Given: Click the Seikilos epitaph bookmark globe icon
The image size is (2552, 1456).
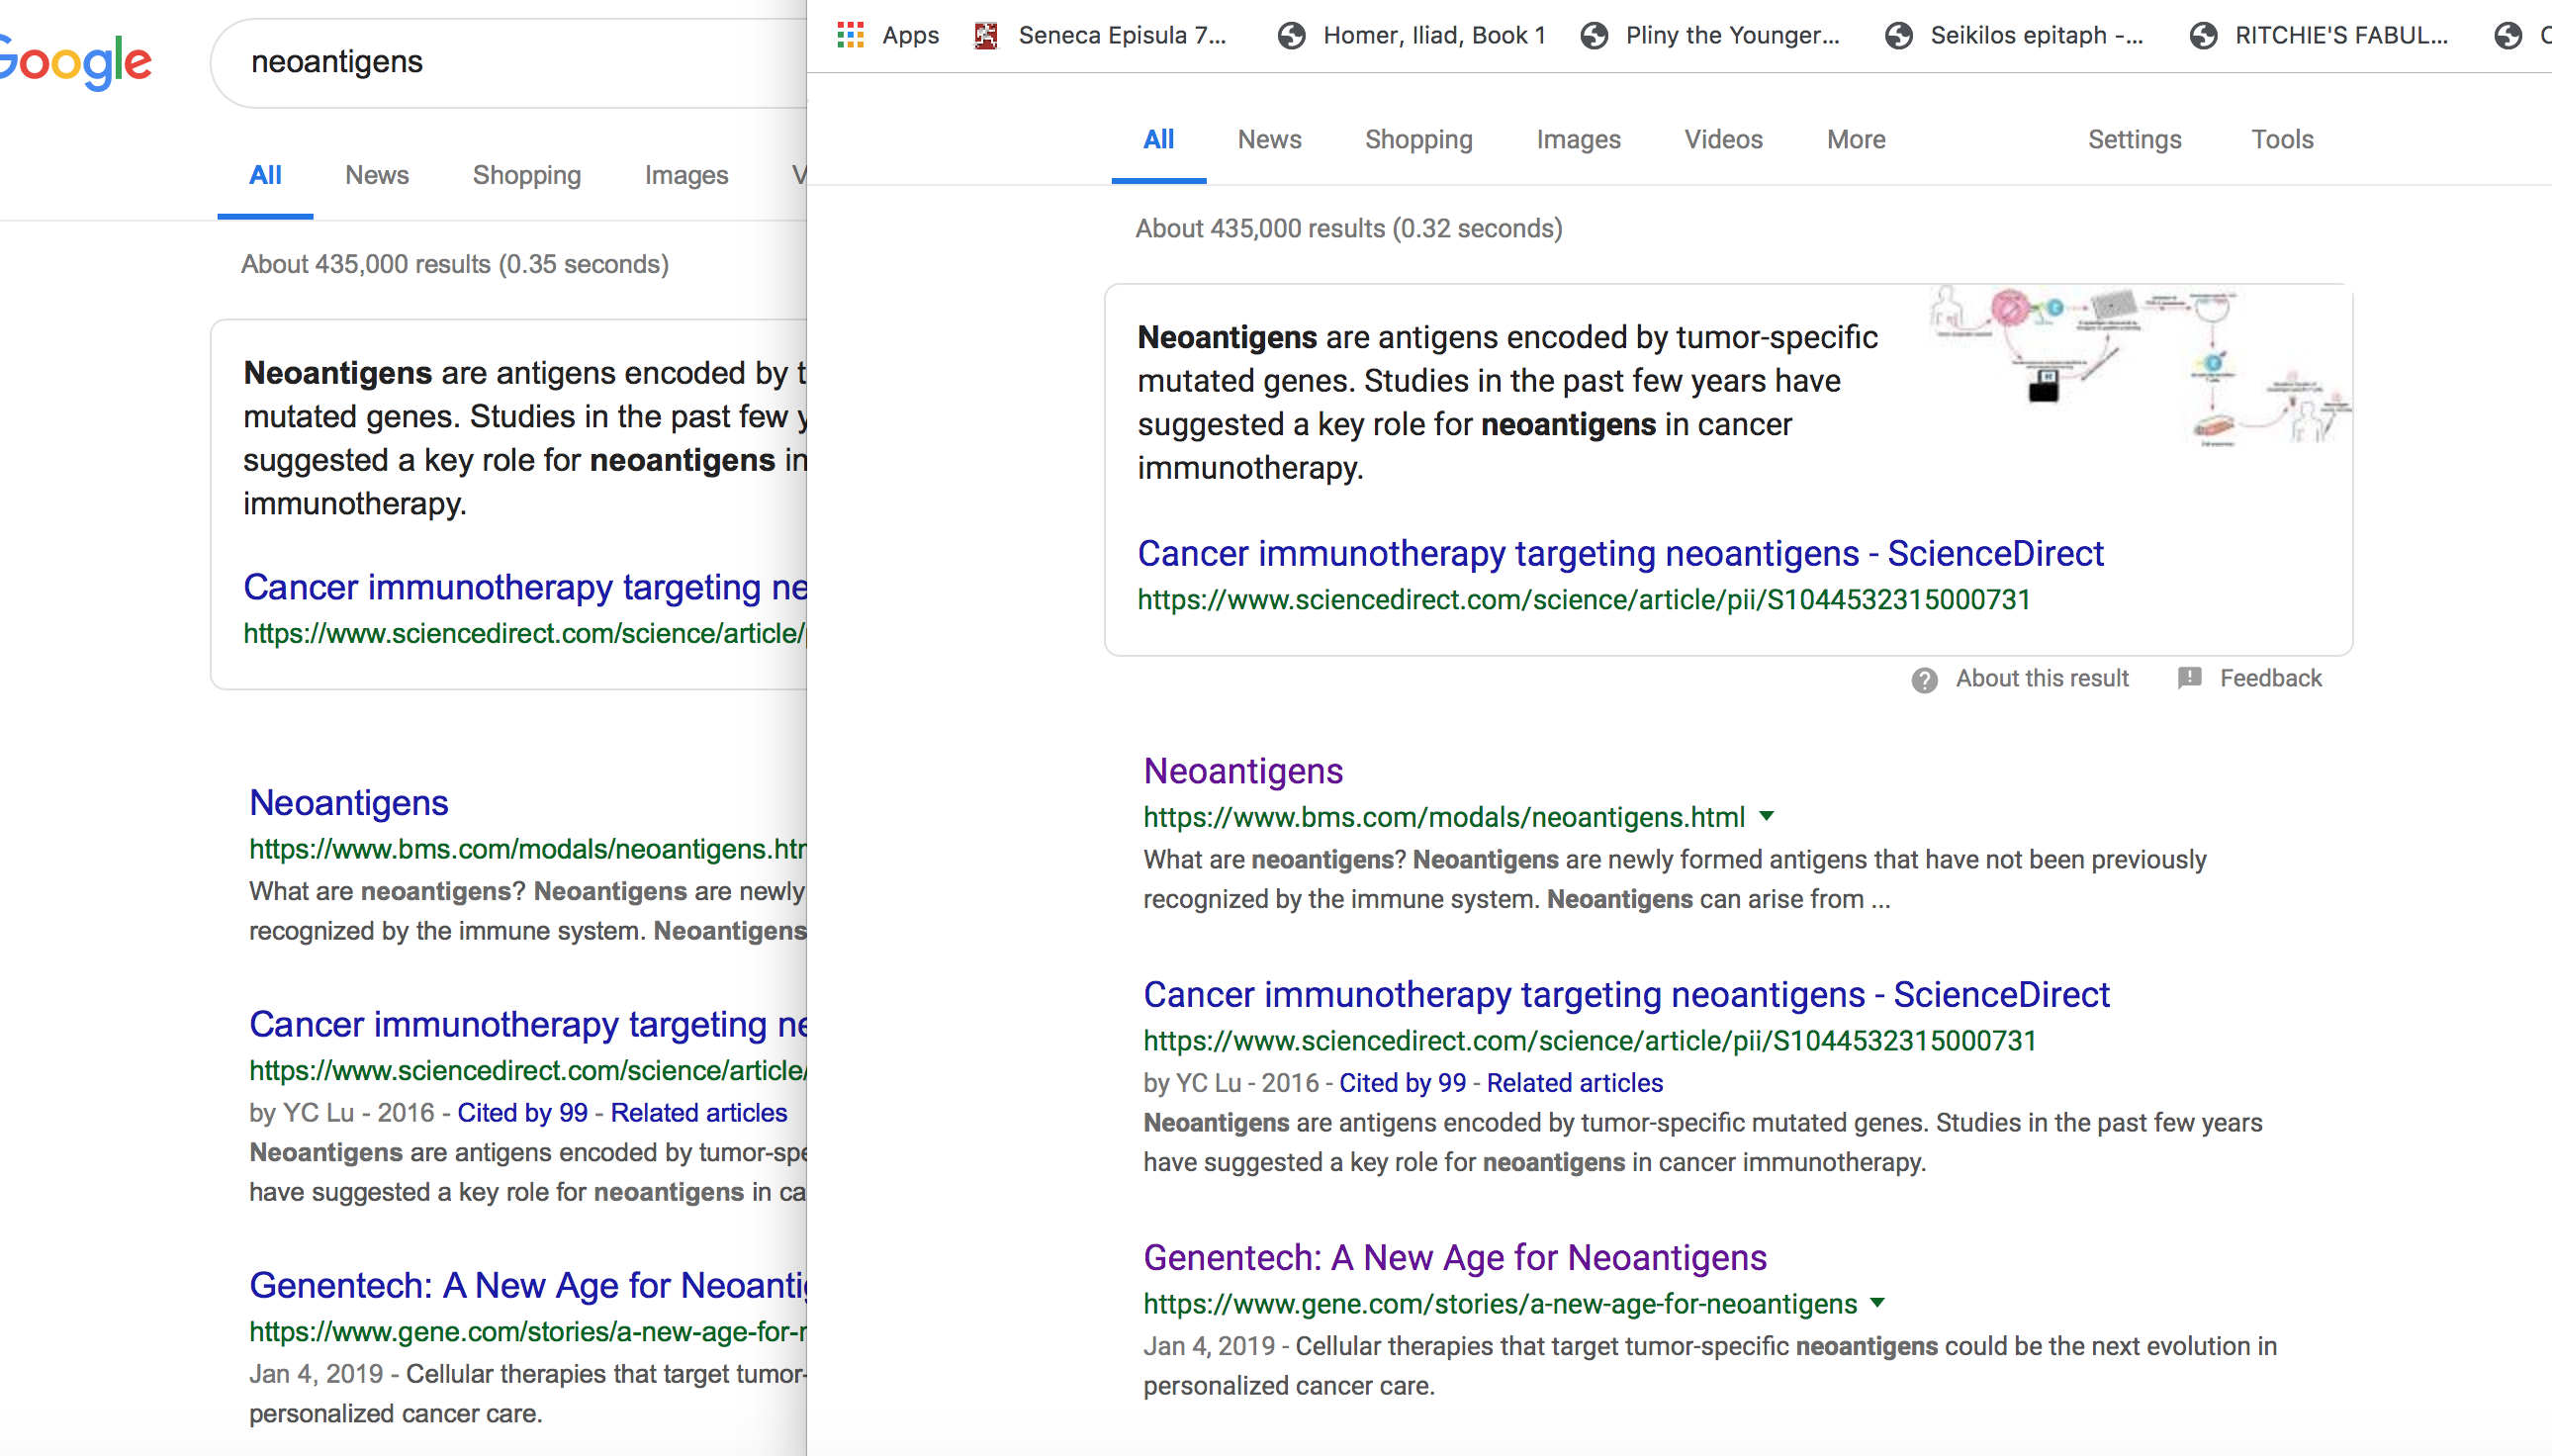Looking at the screenshot, I should tap(1899, 35).
